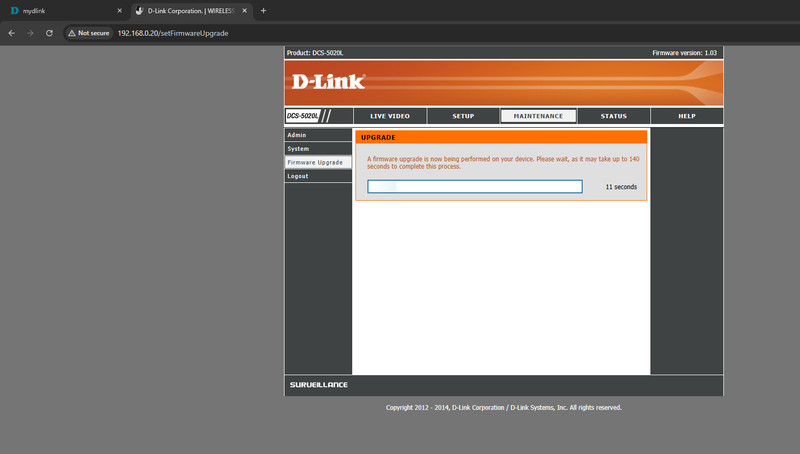Click the Not secure warning badge
This screenshot has width=800, height=454.
coord(89,33)
